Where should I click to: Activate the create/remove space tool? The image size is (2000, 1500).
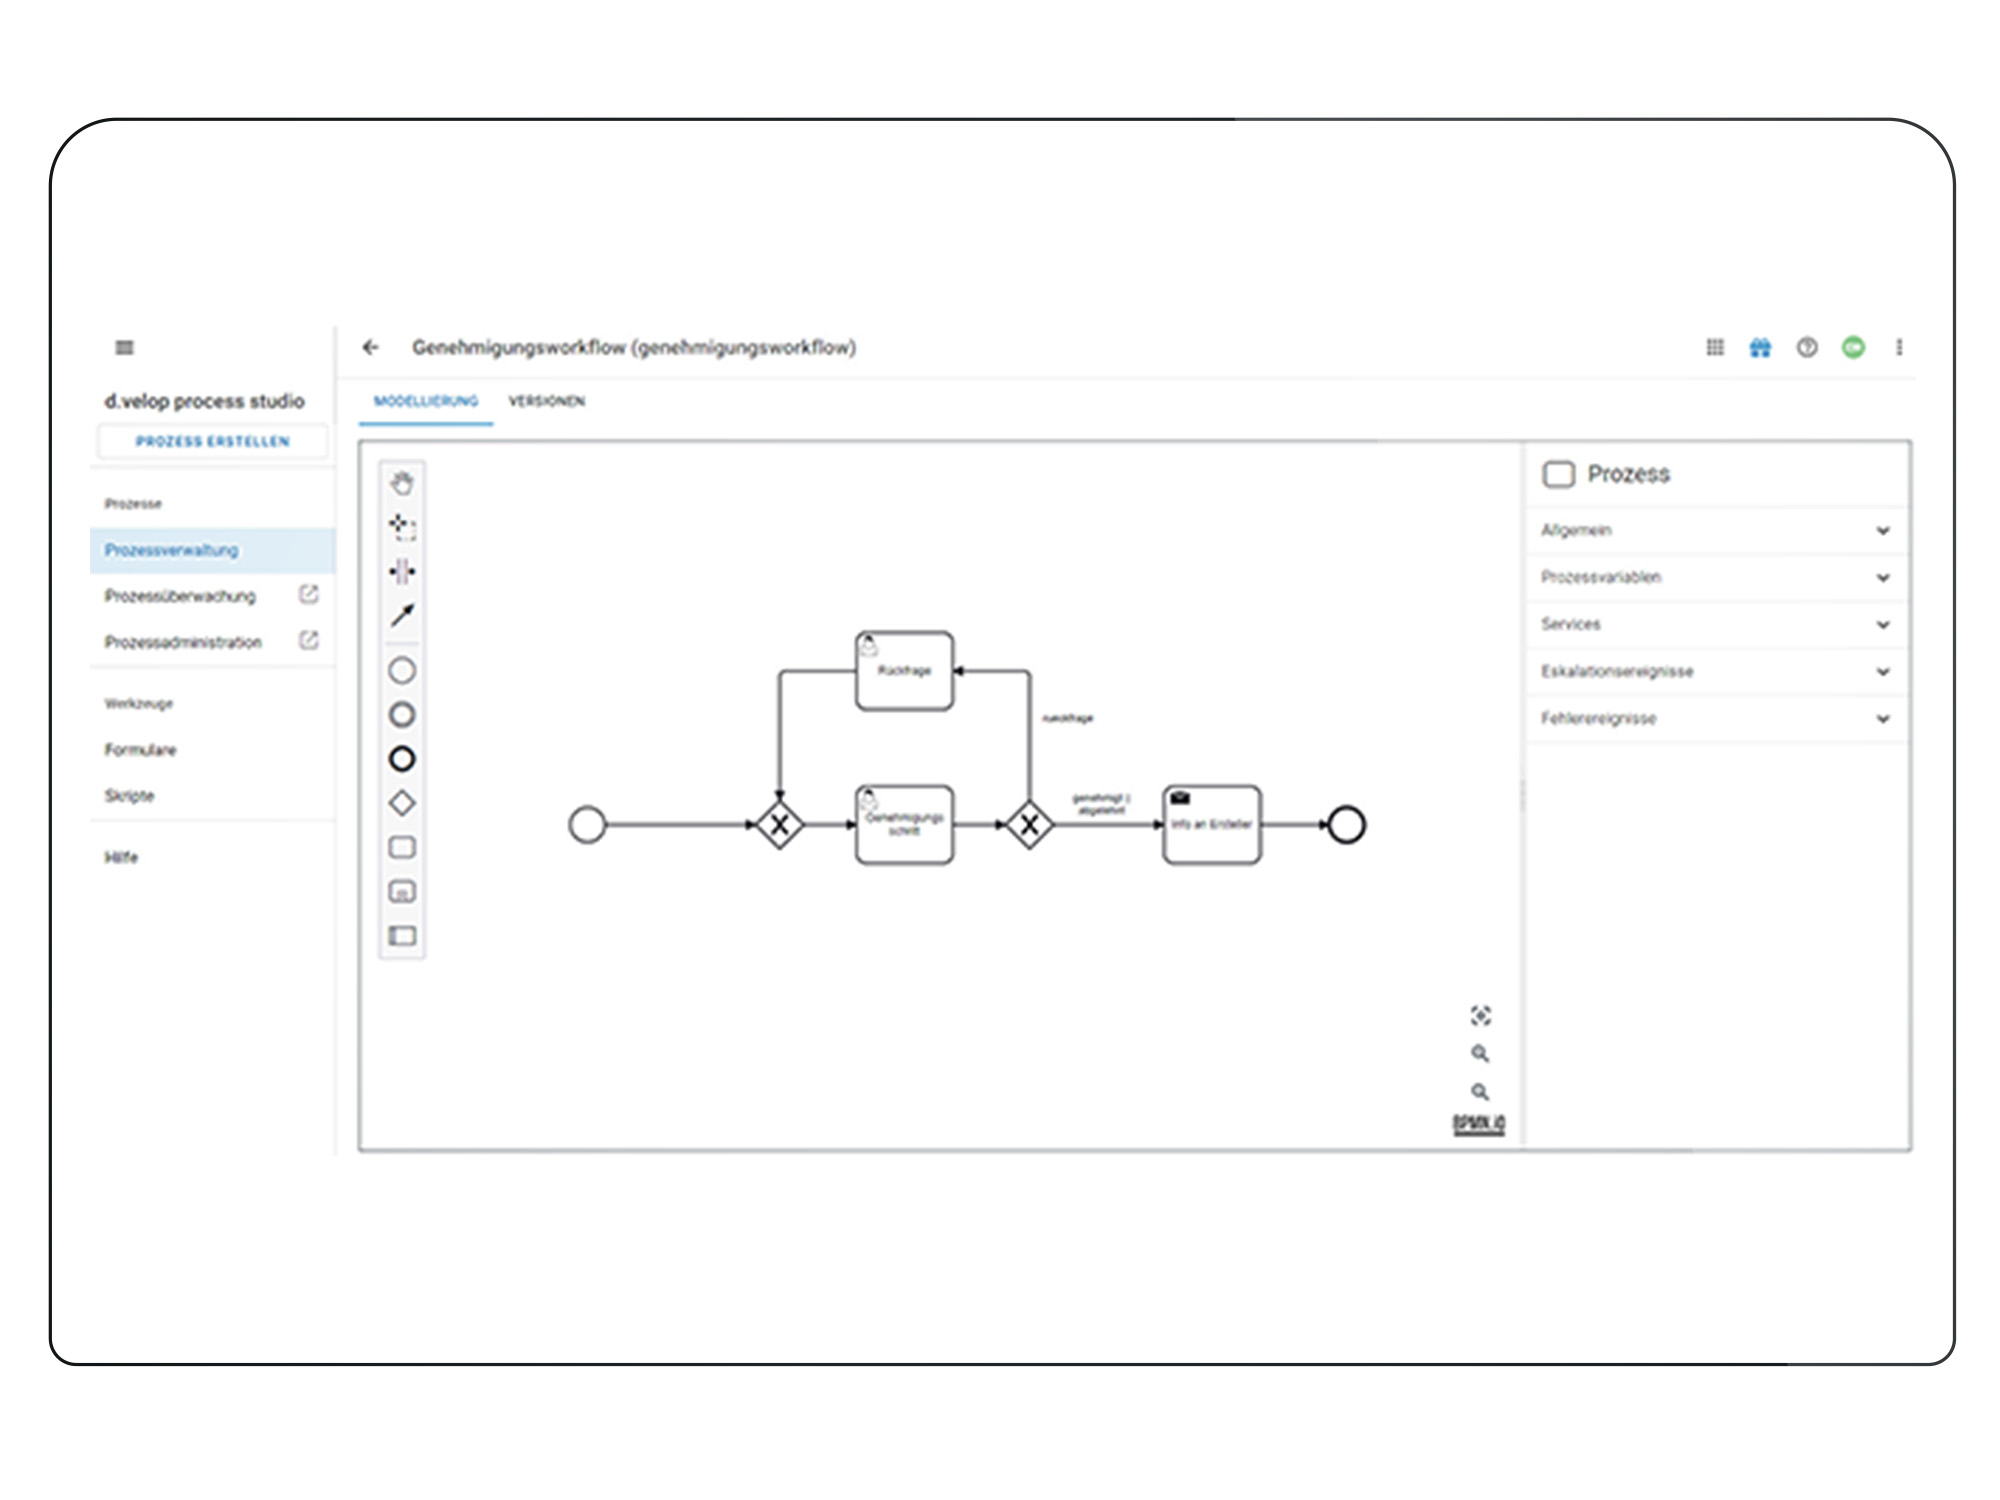(x=402, y=571)
